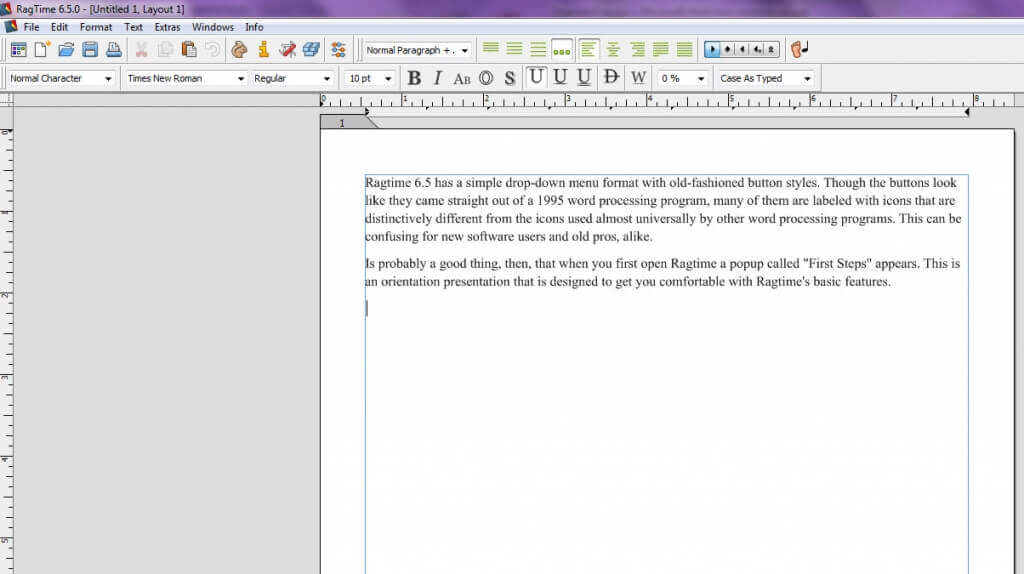Set one-and-a-half line spacing
This screenshot has height=574, width=1024.
click(515, 49)
